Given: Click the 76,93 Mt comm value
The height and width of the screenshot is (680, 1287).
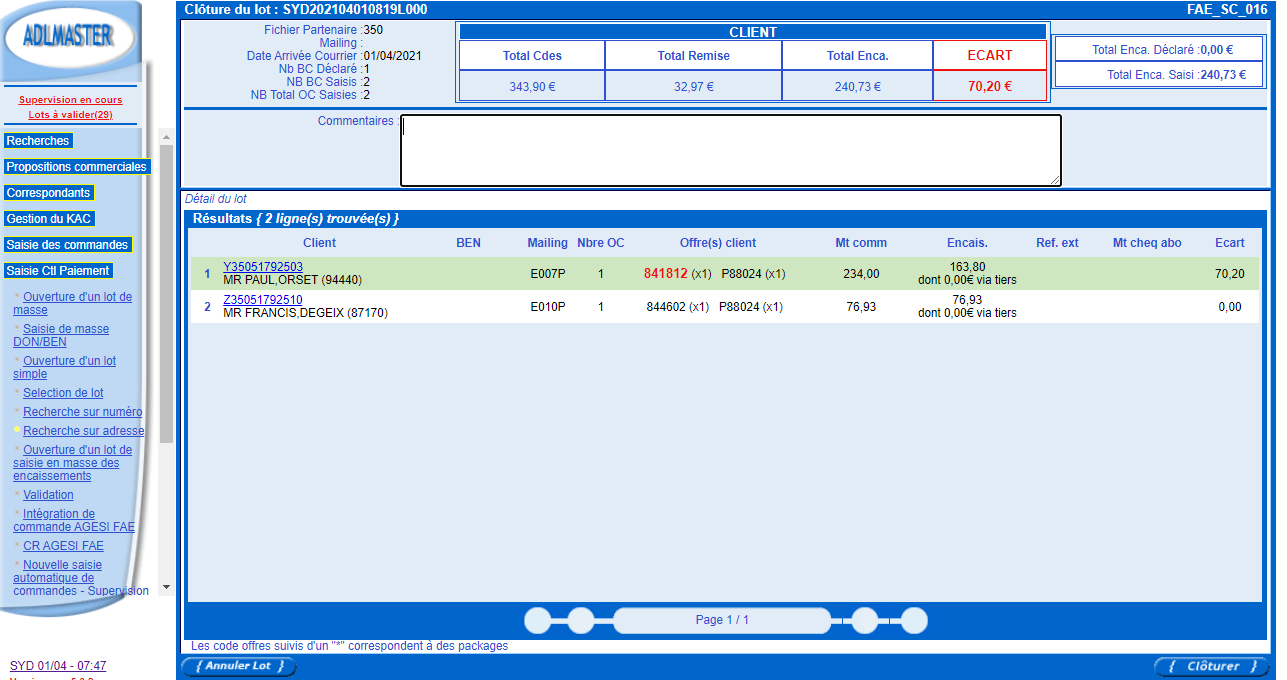Looking at the screenshot, I should [x=861, y=307].
